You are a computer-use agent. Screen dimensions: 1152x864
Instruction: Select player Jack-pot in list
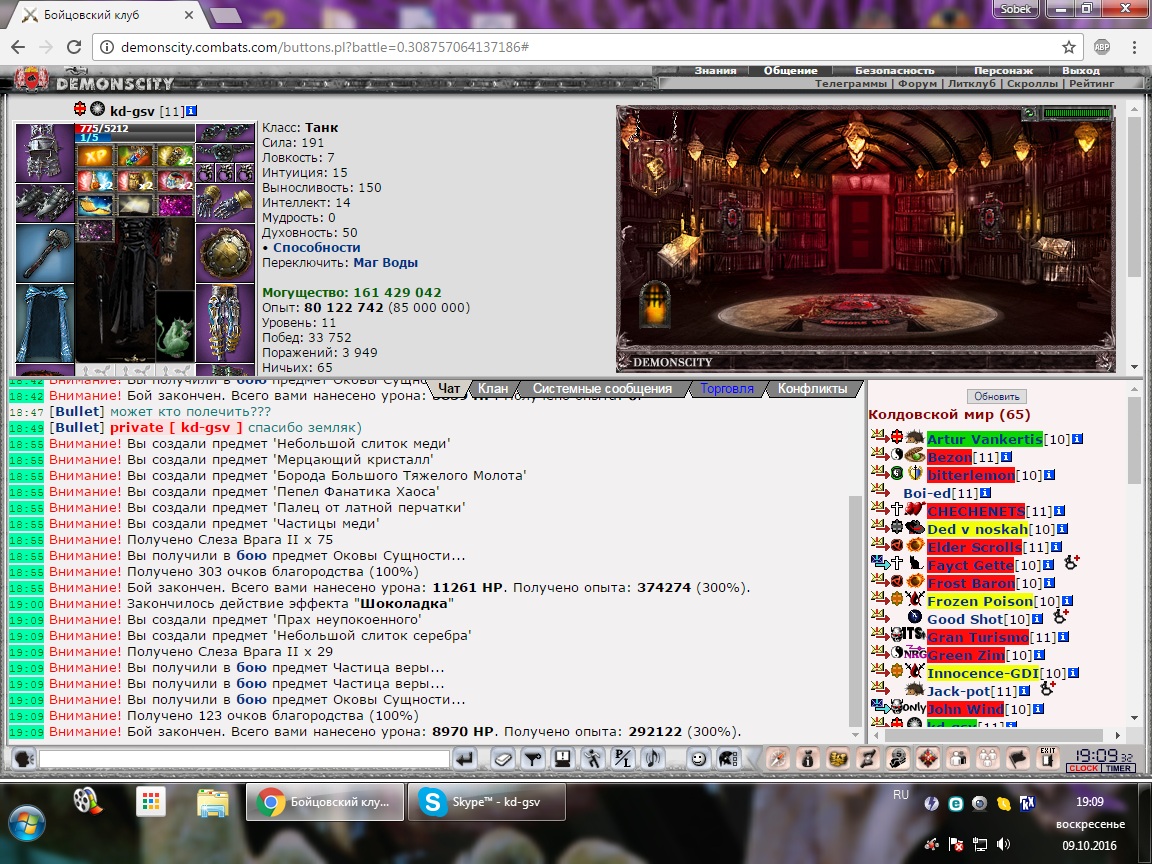click(x=959, y=691)
